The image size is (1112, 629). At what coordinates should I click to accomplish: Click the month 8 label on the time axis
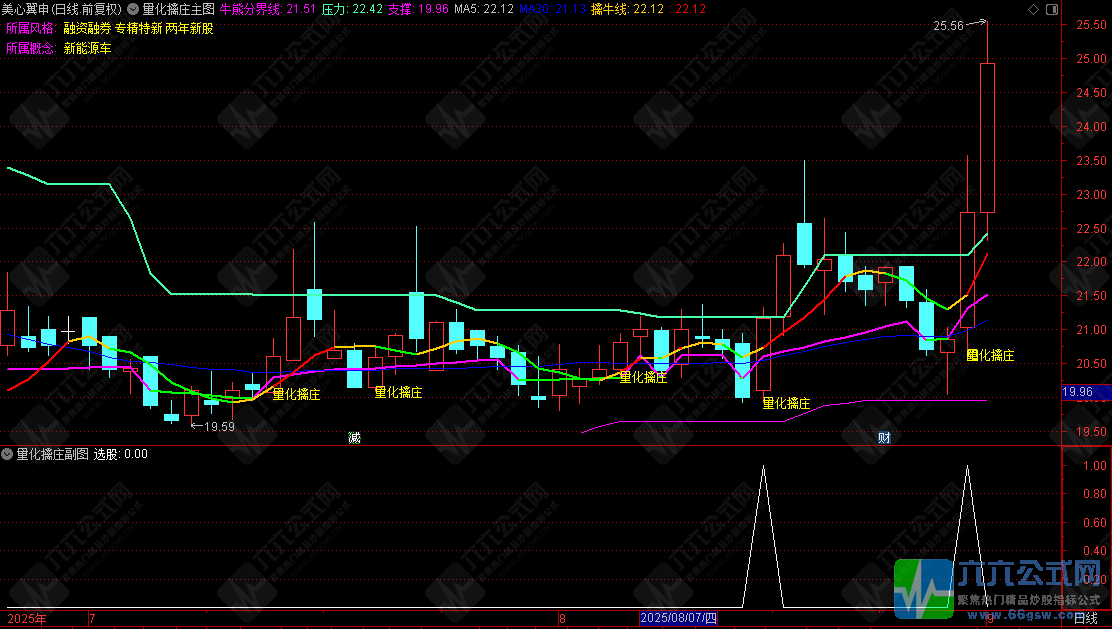coord(562,619)
